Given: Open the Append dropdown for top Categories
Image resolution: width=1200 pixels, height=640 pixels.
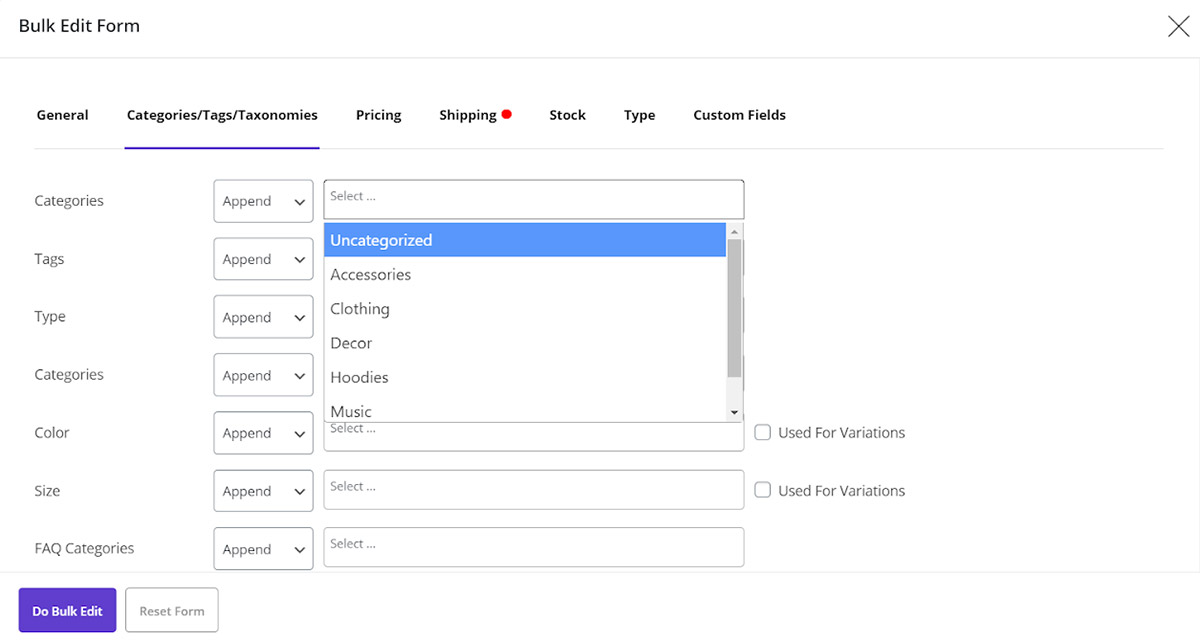Looking at the screenshot, I should 263,201.
